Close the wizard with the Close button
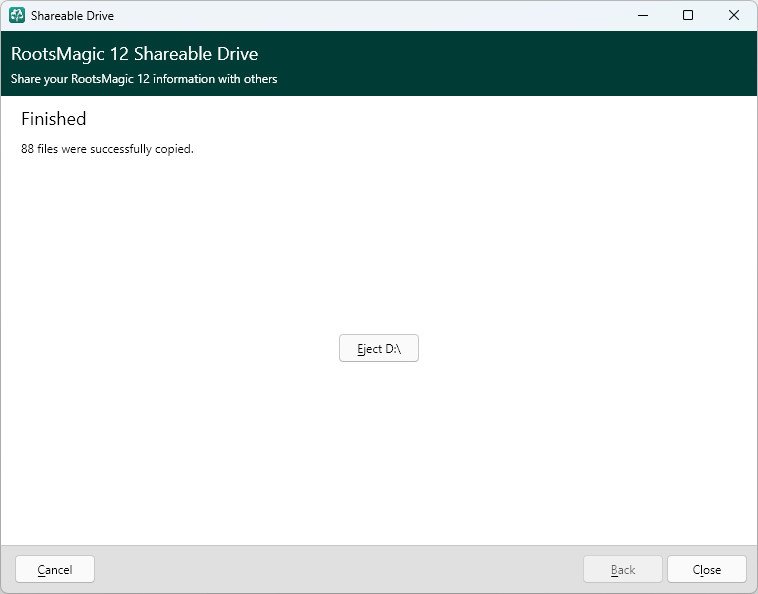This screenshot has width=758, height=594. click(706, 569)
